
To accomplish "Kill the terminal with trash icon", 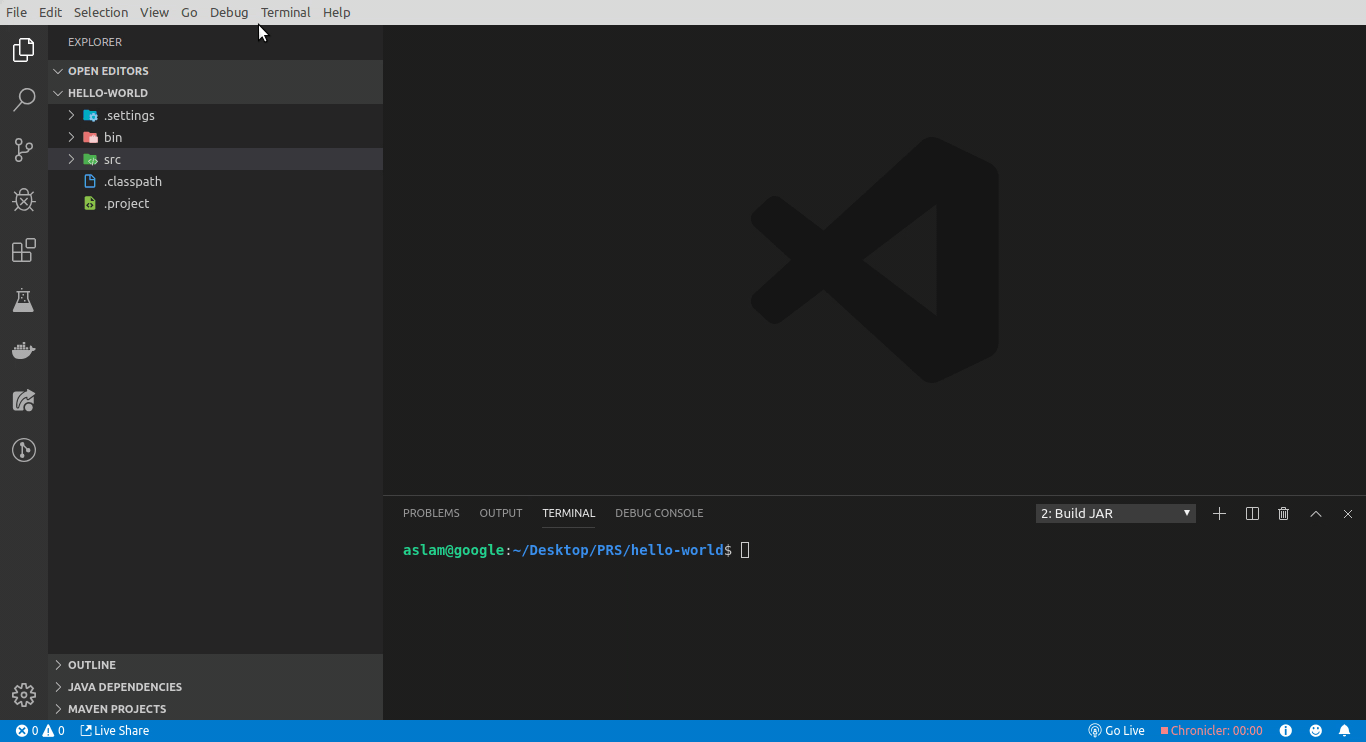I will click(x=1283, y=513).
